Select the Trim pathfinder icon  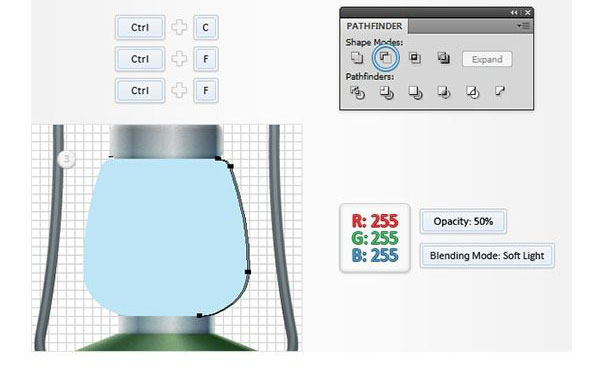coord(386,92)
